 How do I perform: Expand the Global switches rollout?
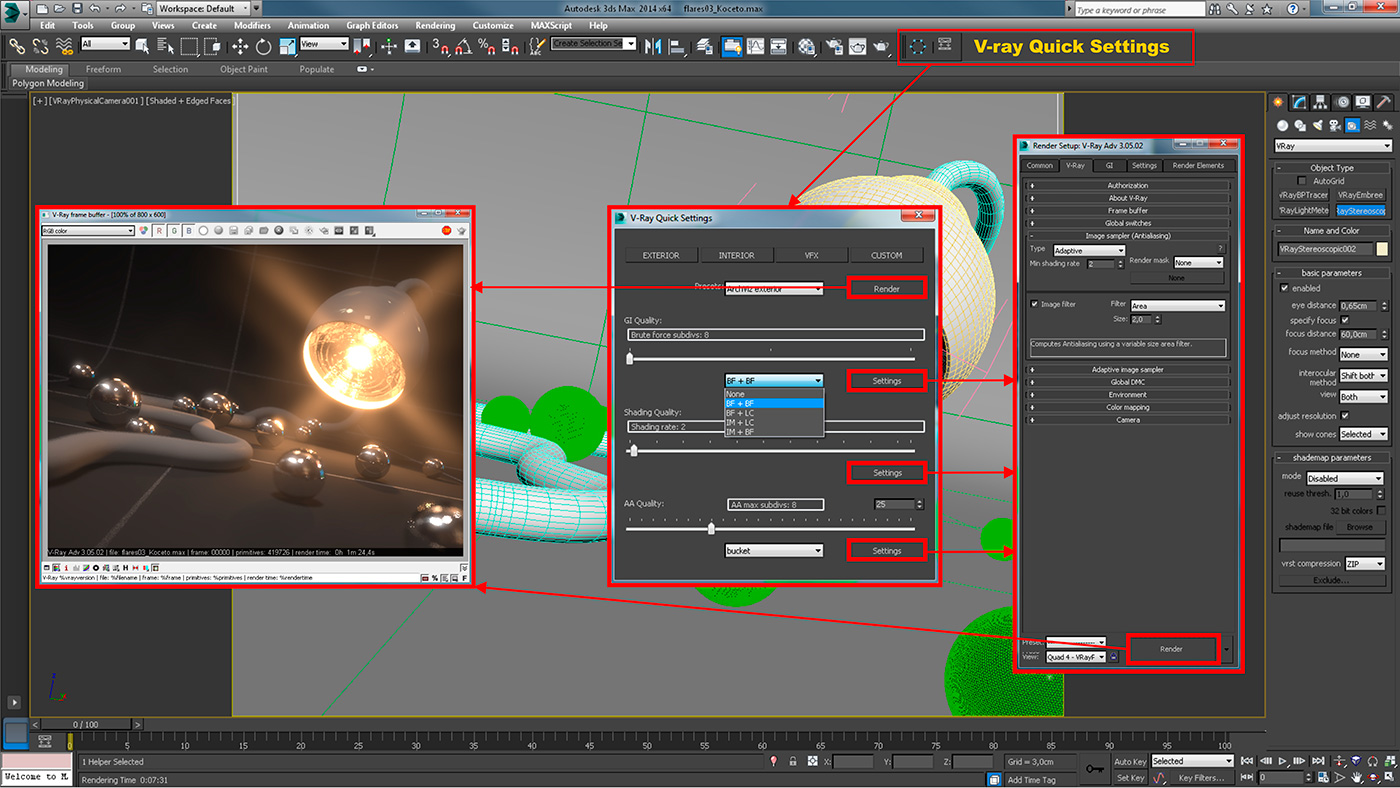1128,223
